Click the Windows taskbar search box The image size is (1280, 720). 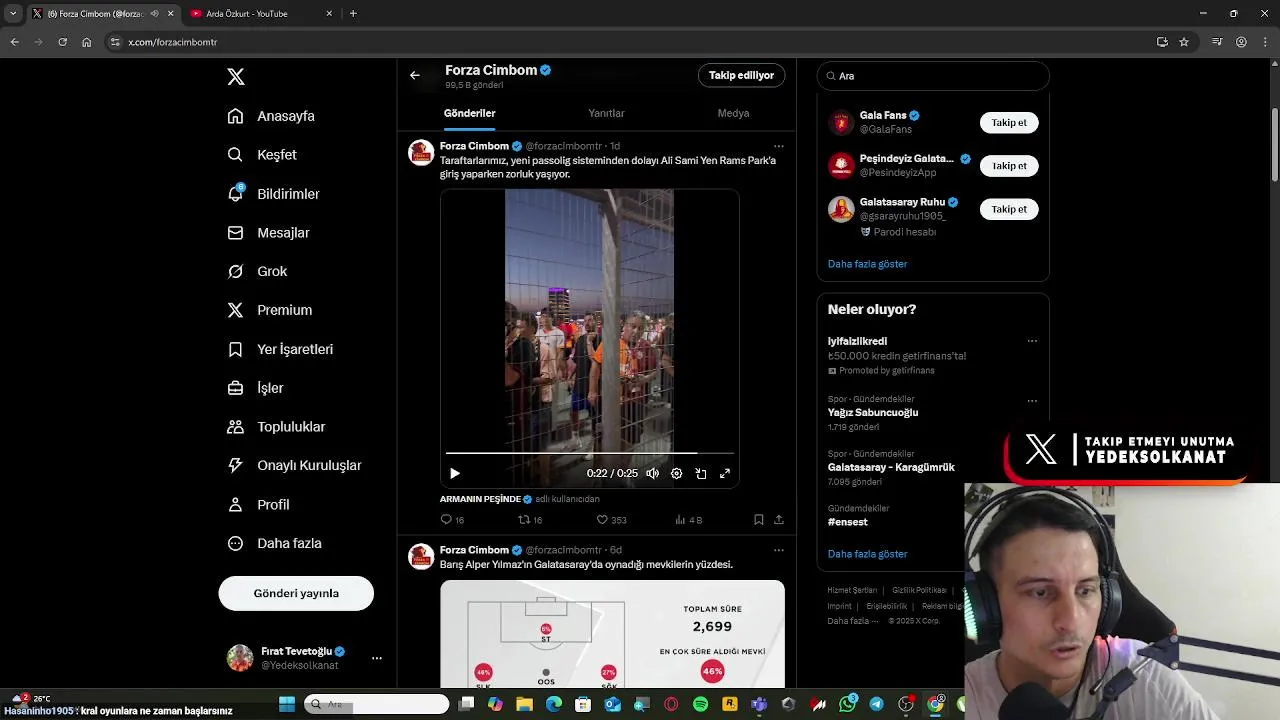377,704
